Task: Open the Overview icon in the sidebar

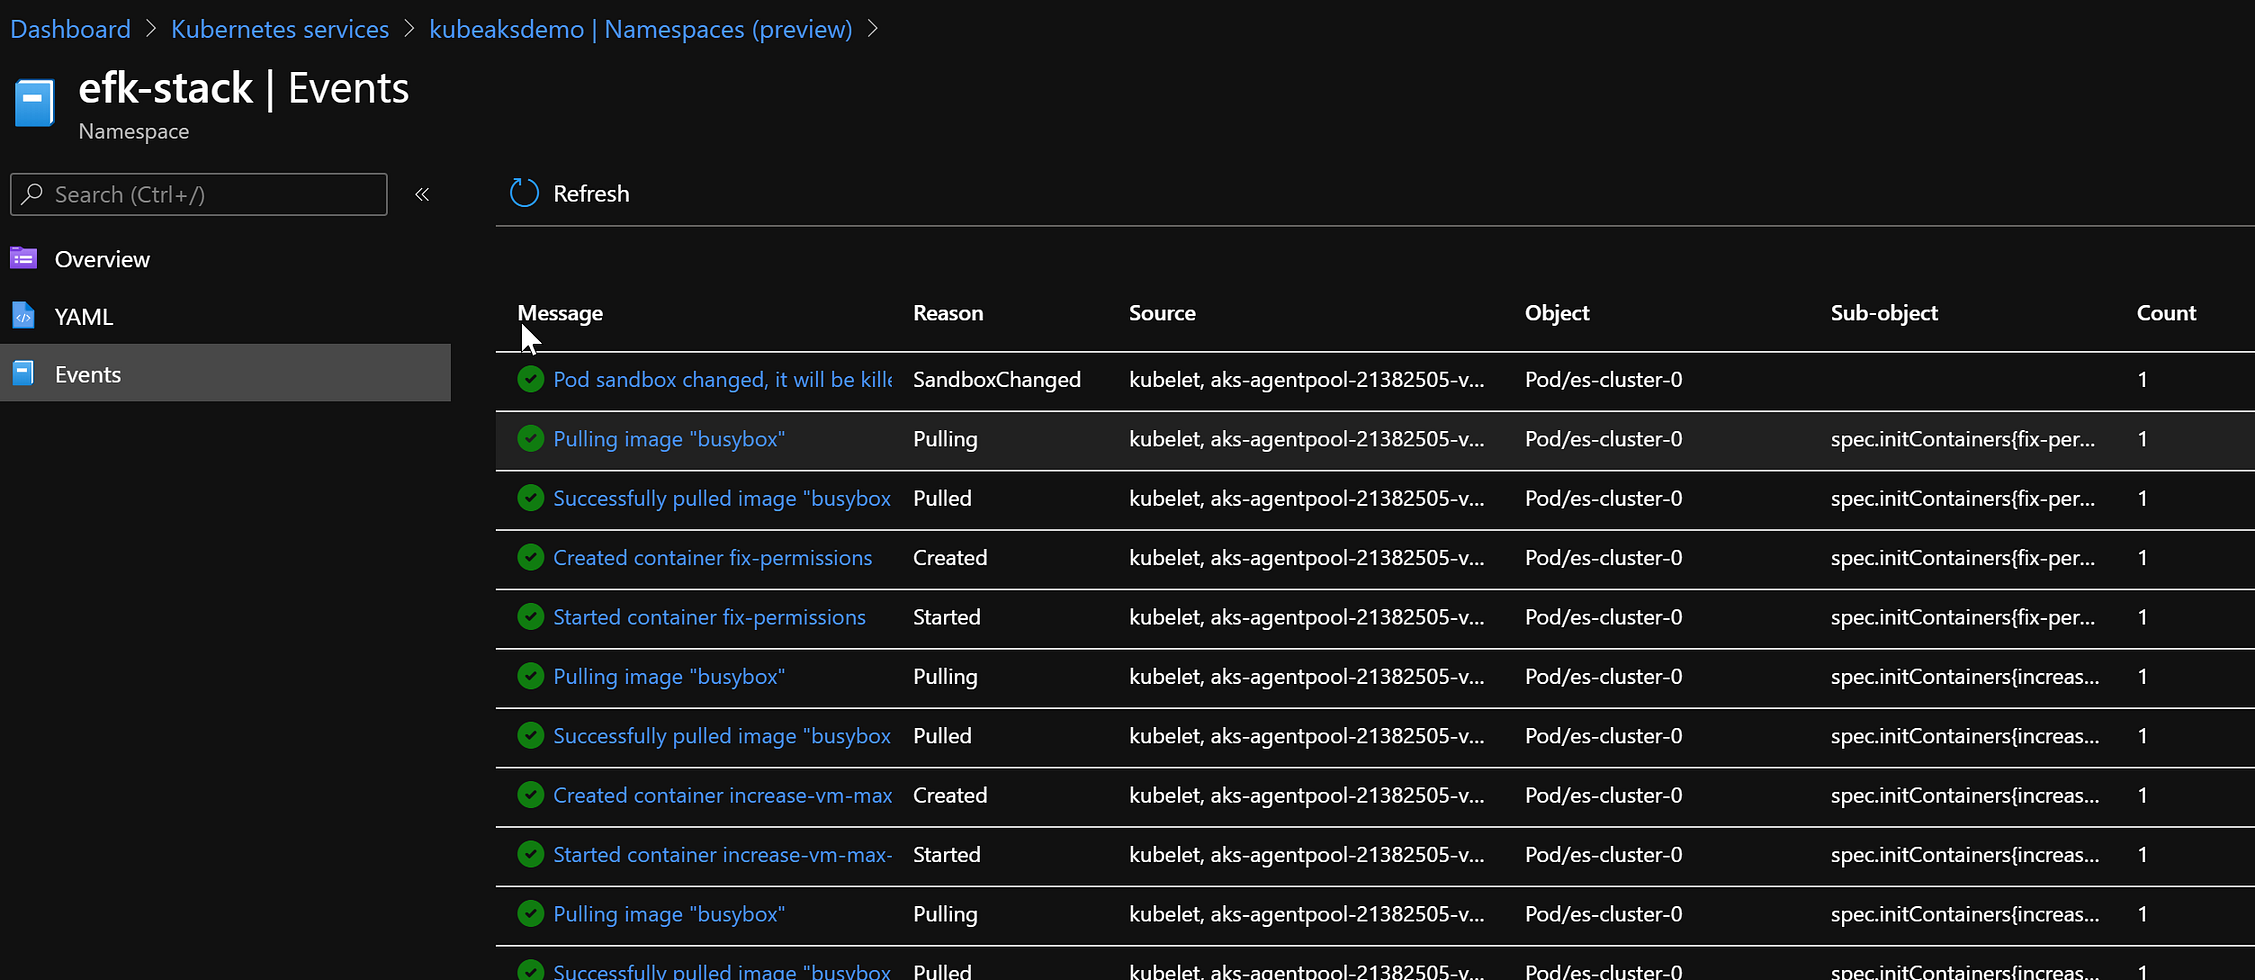Action: 24,259
